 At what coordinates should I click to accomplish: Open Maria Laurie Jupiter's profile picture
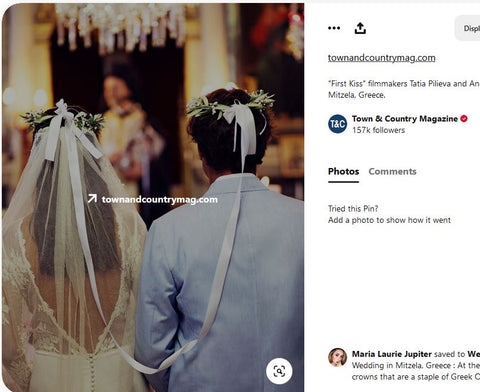(337, 358)
